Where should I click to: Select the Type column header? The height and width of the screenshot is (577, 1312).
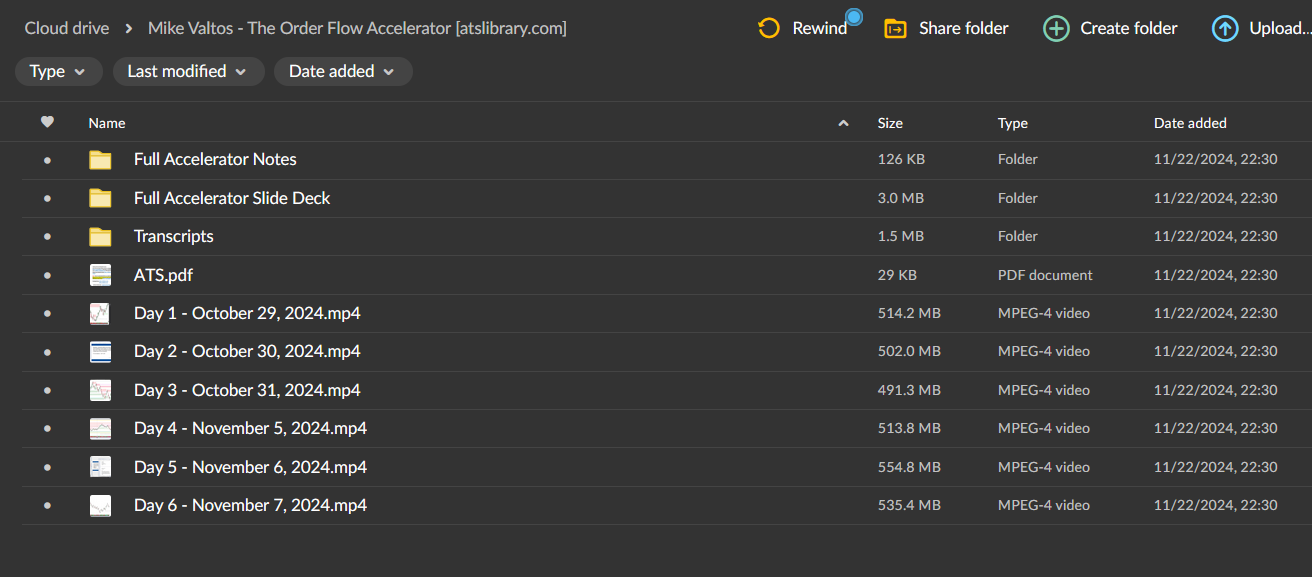pos(1012,122)
